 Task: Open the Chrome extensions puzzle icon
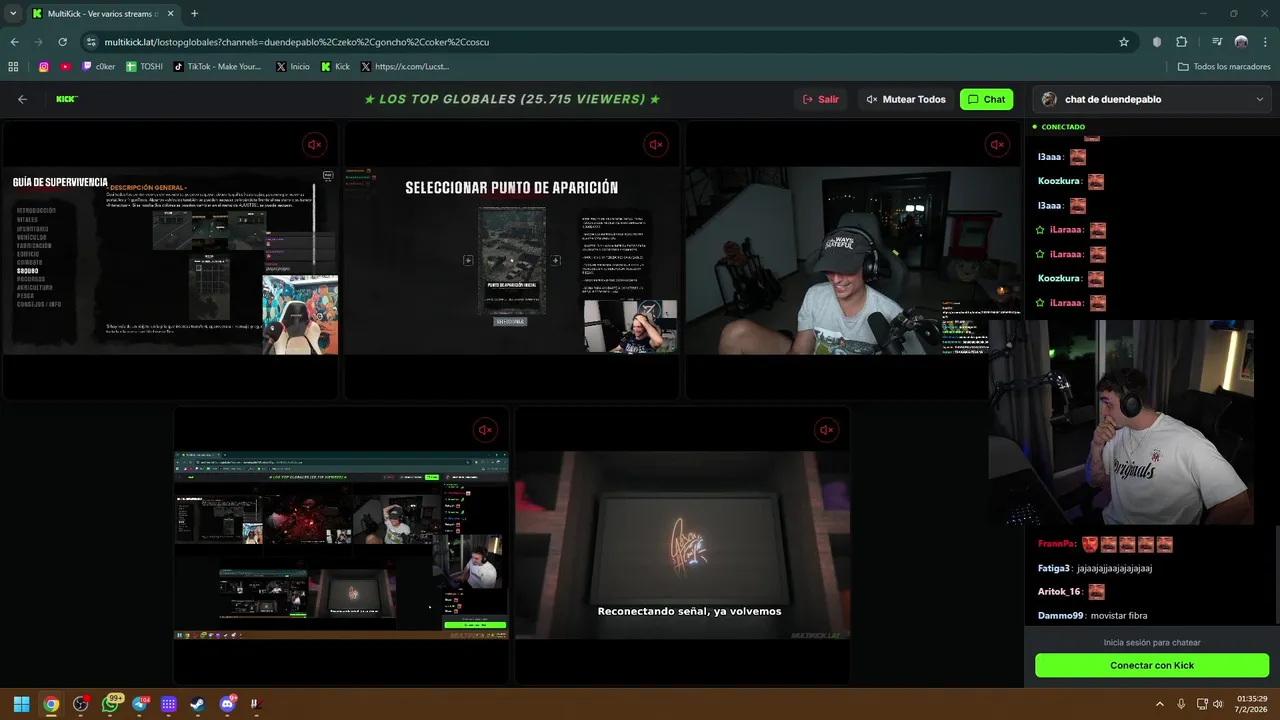tap(1181, 42)
